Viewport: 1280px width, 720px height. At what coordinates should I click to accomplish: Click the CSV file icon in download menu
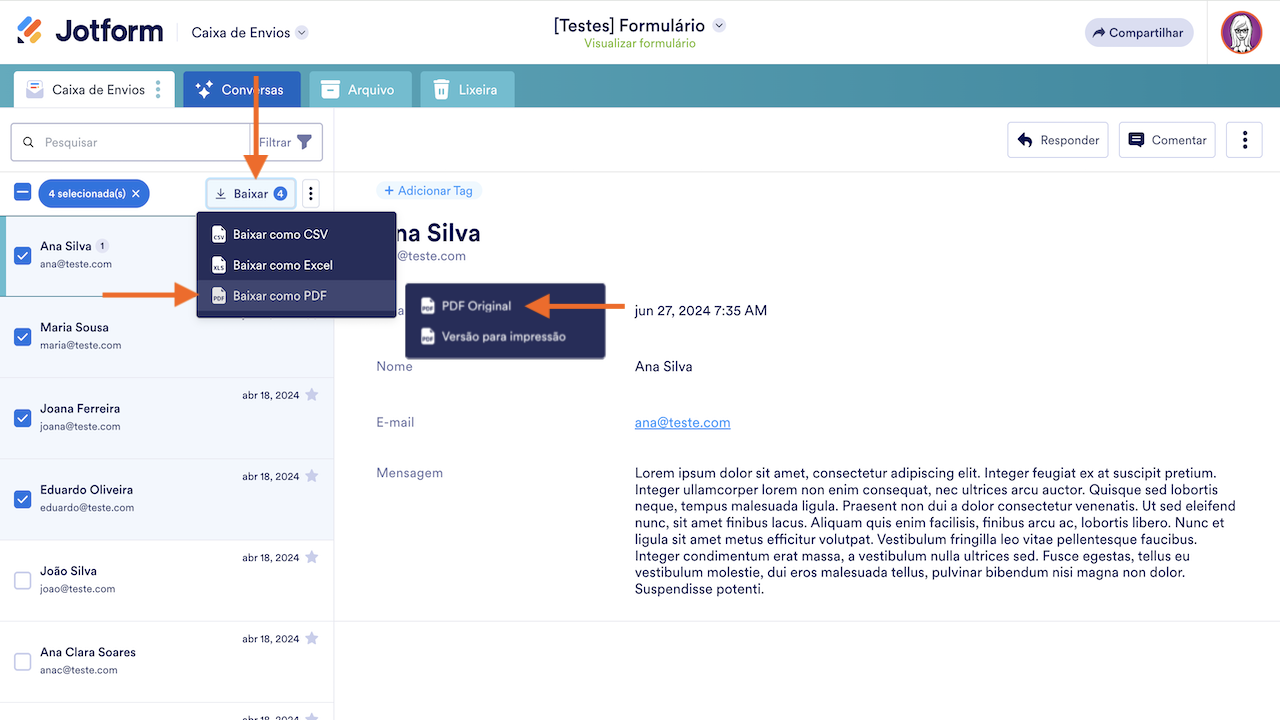point(218,235)
